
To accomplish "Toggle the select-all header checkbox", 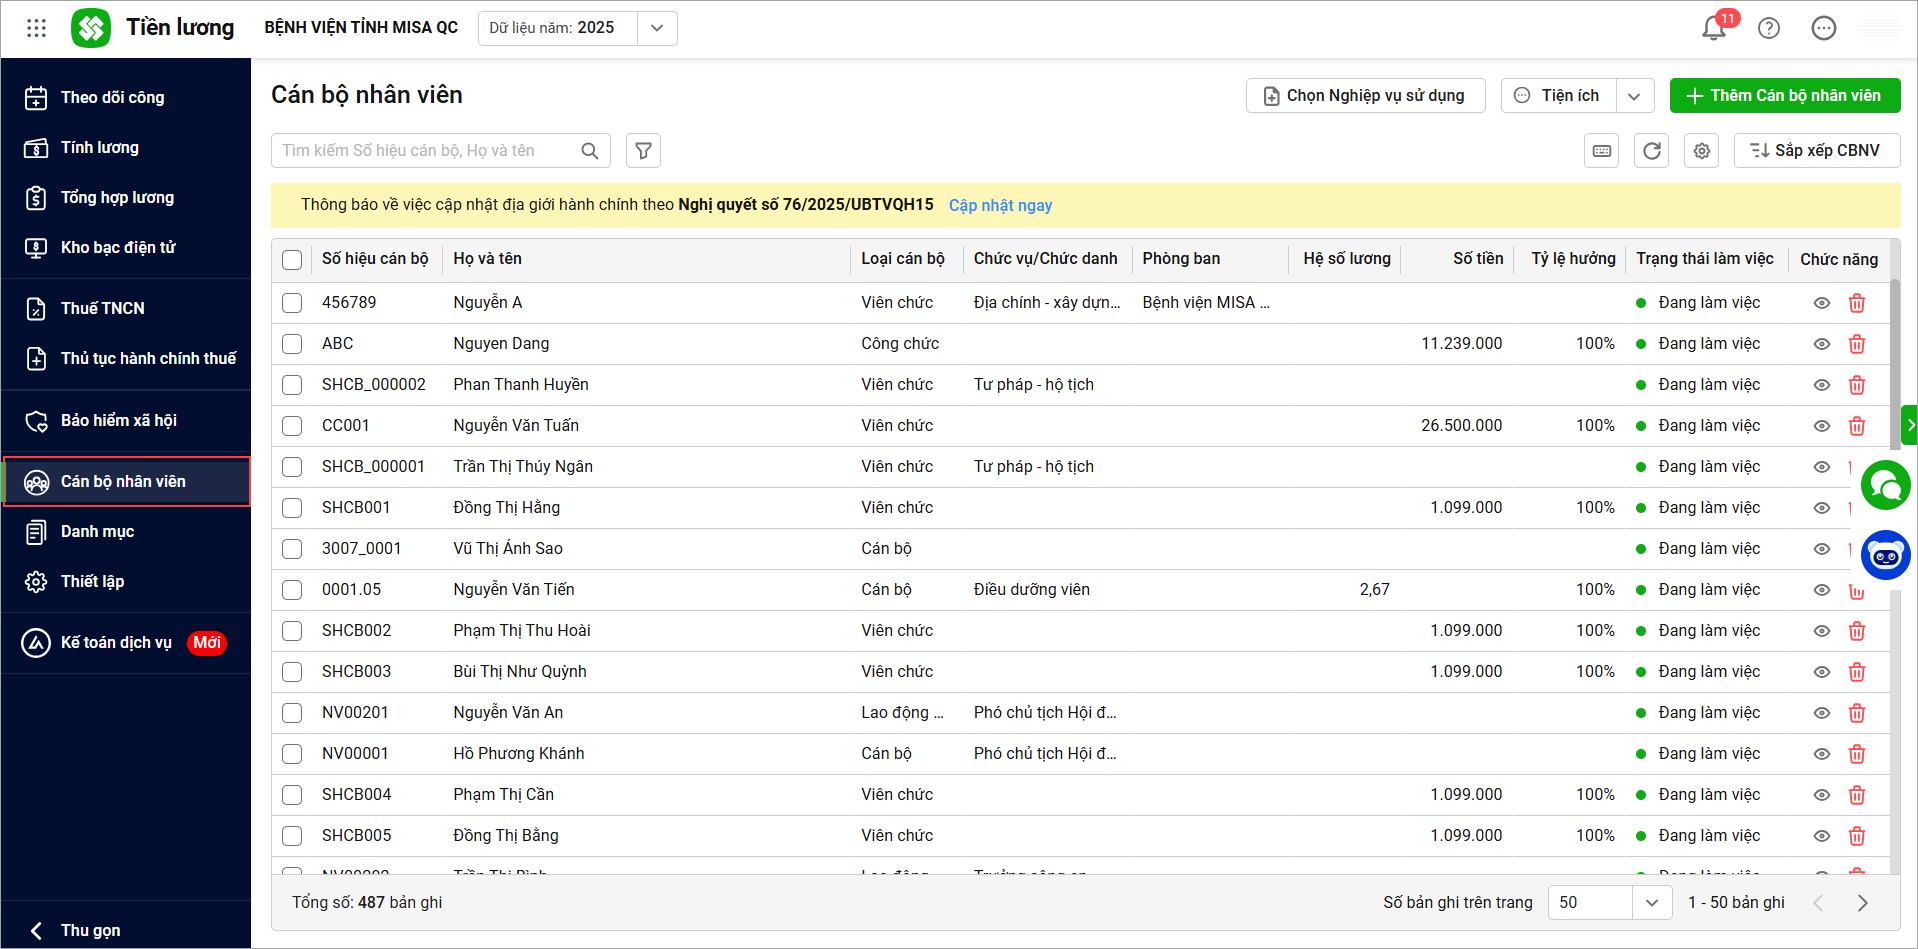I will click(x=292, y=260).
